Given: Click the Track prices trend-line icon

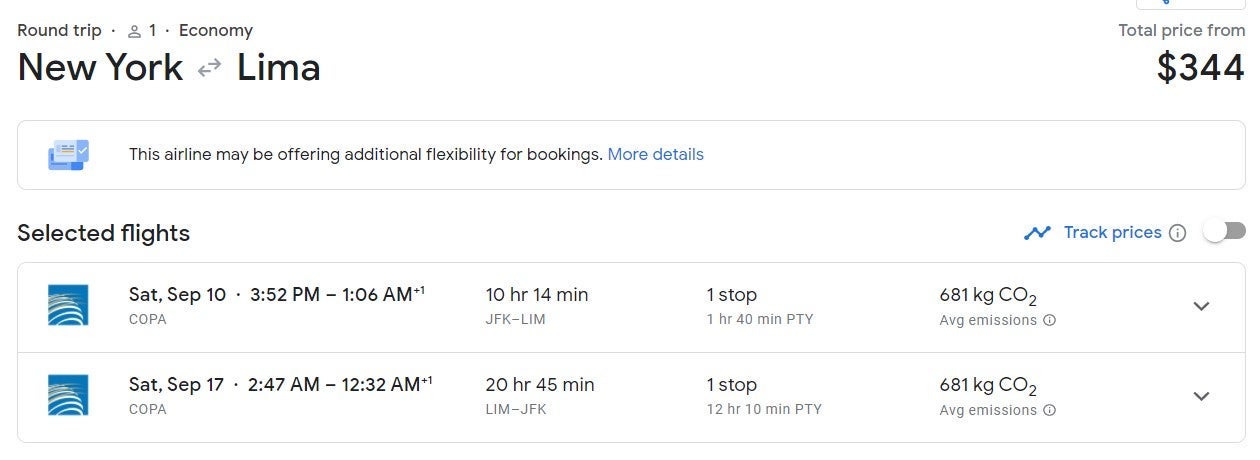Looking at the screenshot, I should [x=1037, y=233].
